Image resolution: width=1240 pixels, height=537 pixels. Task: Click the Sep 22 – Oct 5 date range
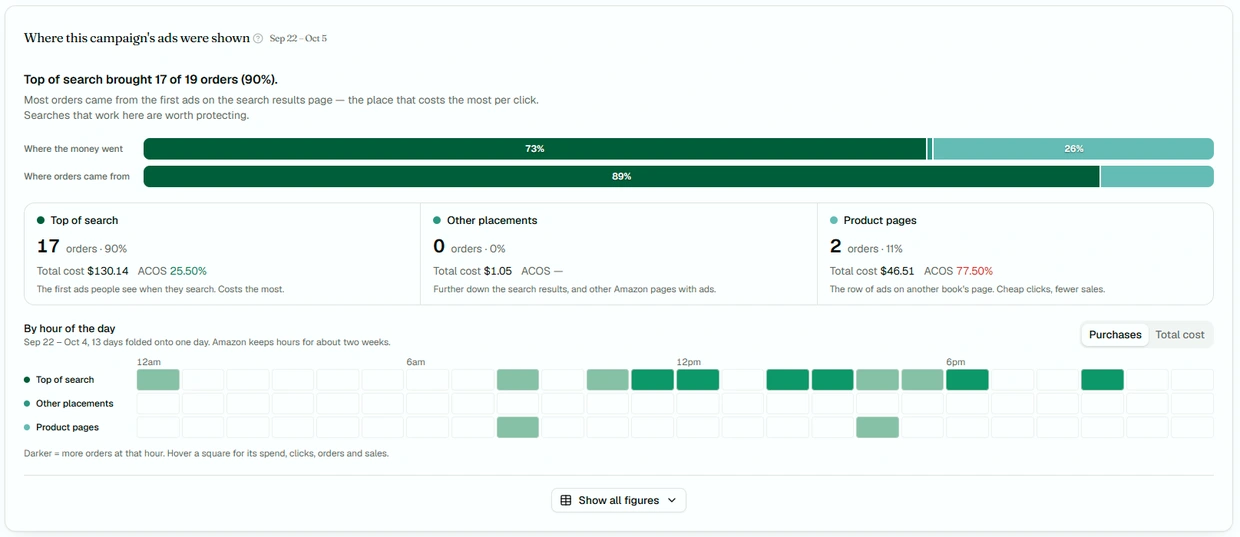point(298,39)
